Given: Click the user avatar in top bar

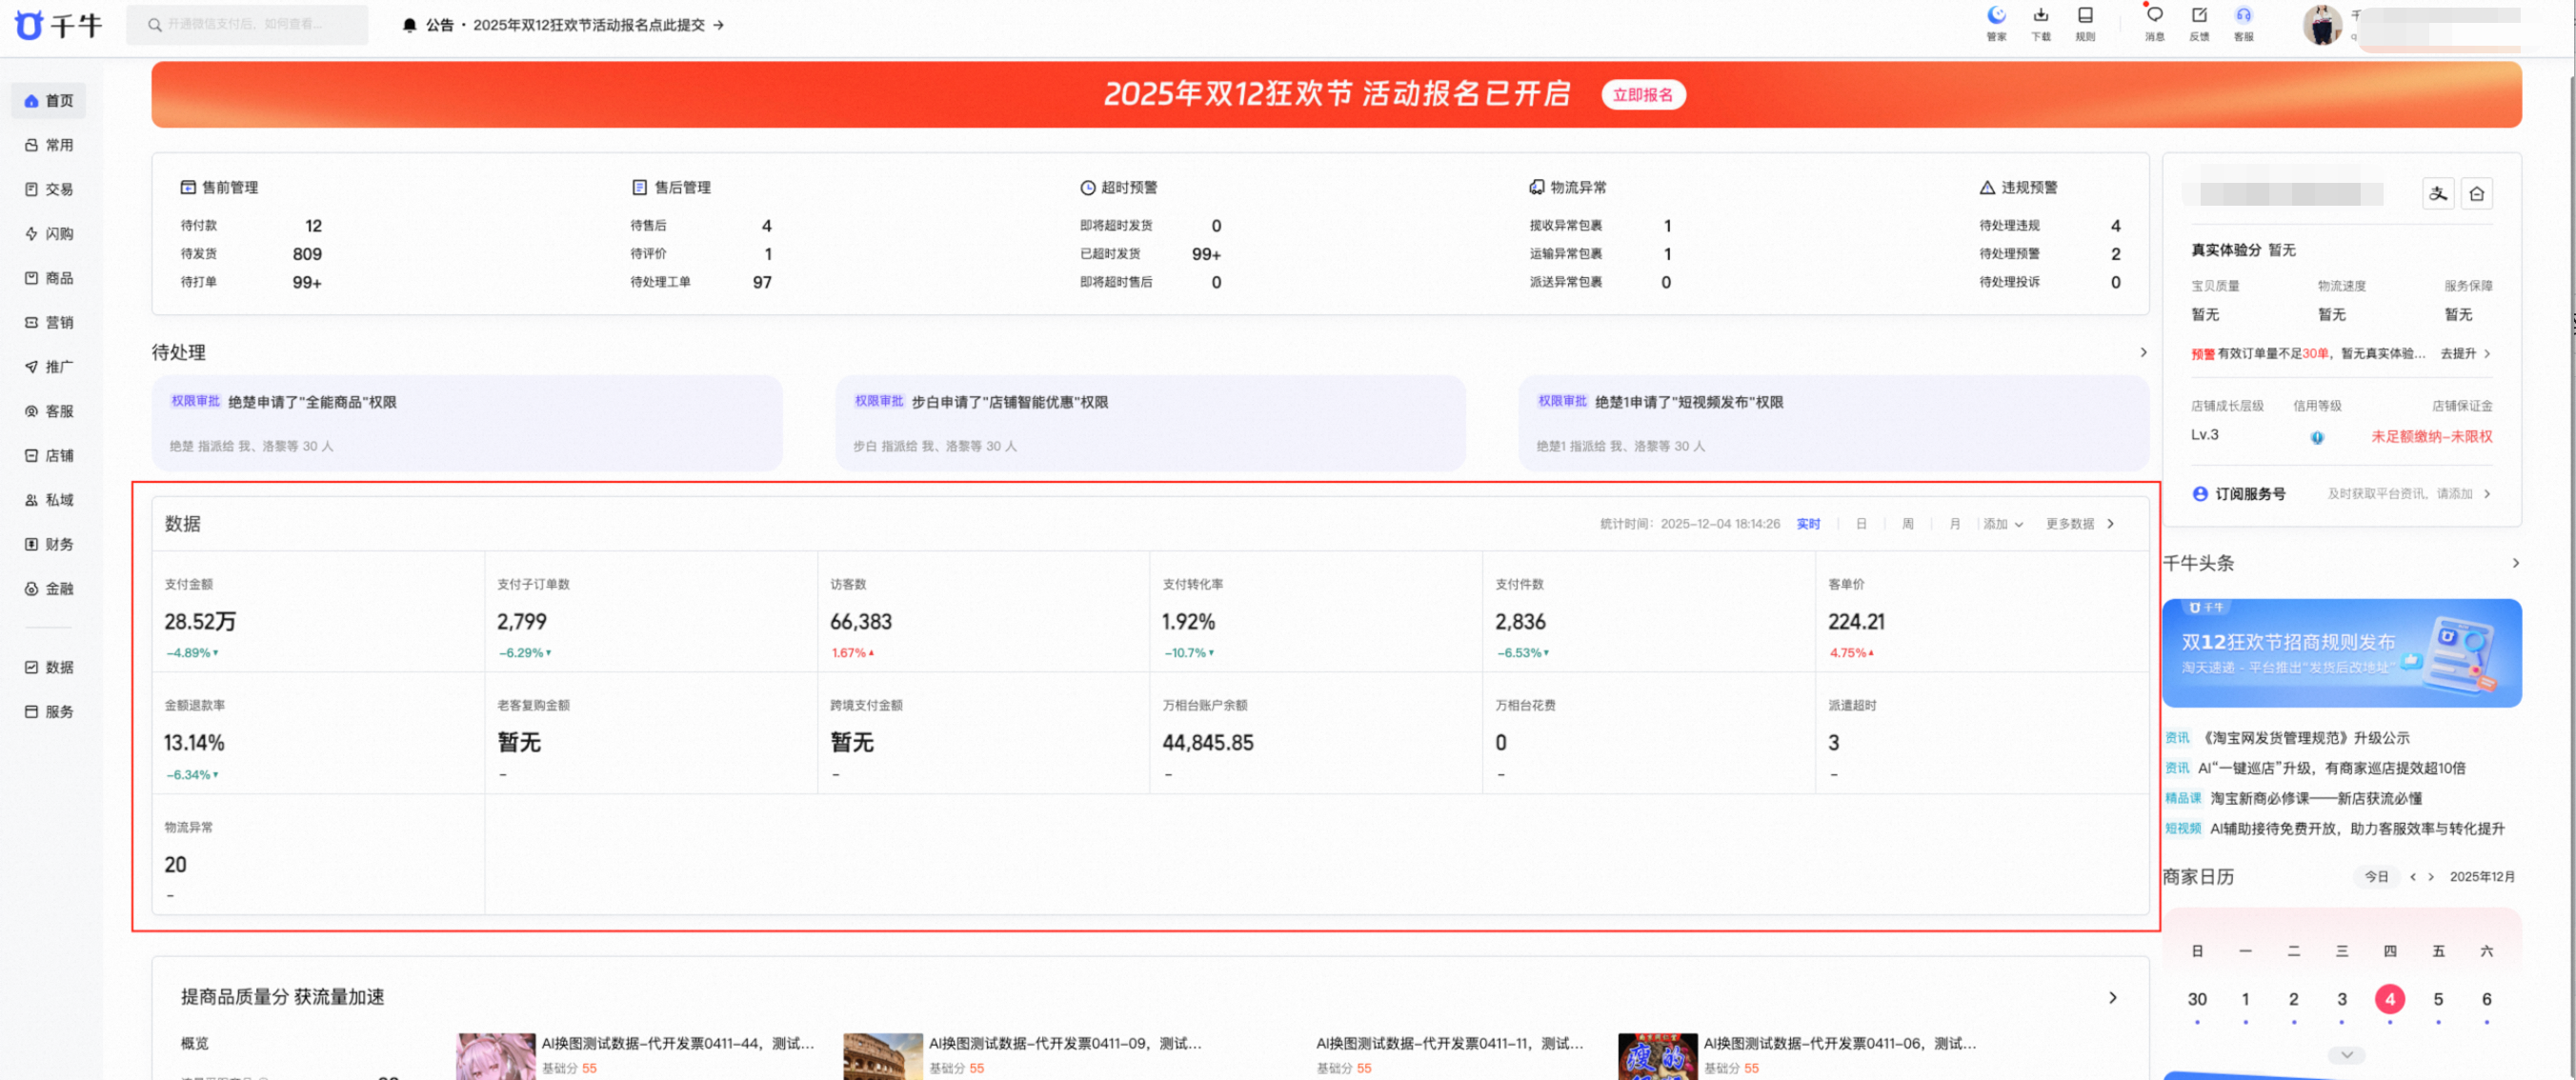Looking at the screenshot, I should (x=2321, y=25).
